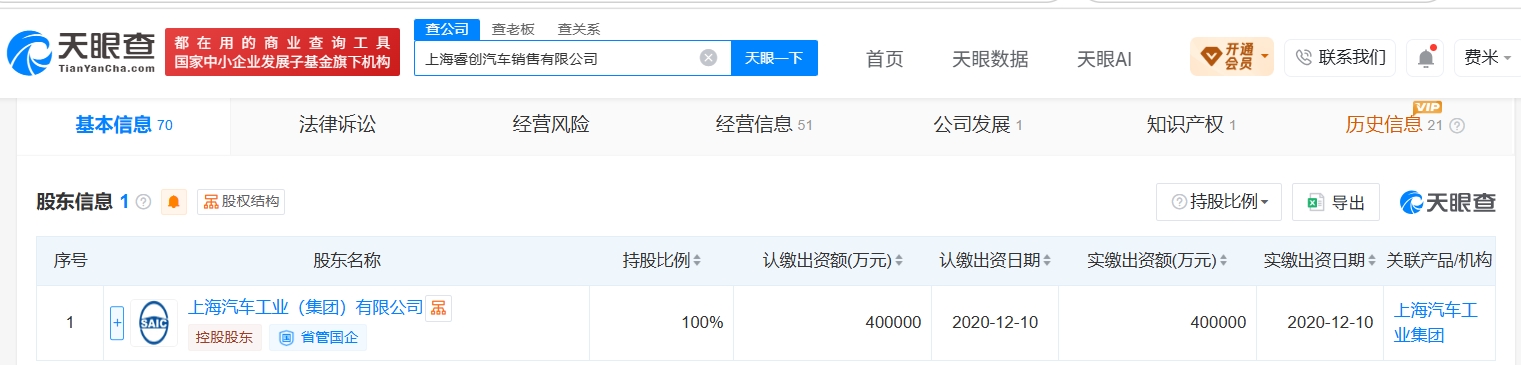Image resolution: width=1521 pixels, height=365 pixels.
Task: Click the notification bell in top bar
Action: coord(1426,58)
